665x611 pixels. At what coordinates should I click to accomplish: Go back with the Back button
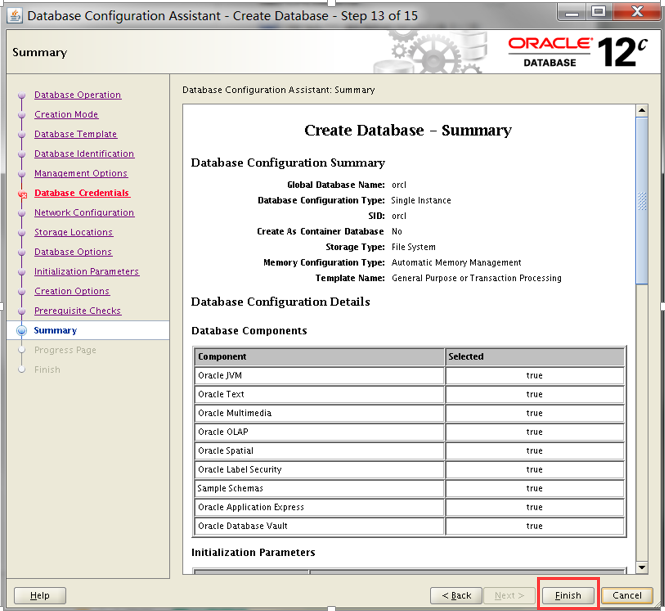click(x=456, y=596)
